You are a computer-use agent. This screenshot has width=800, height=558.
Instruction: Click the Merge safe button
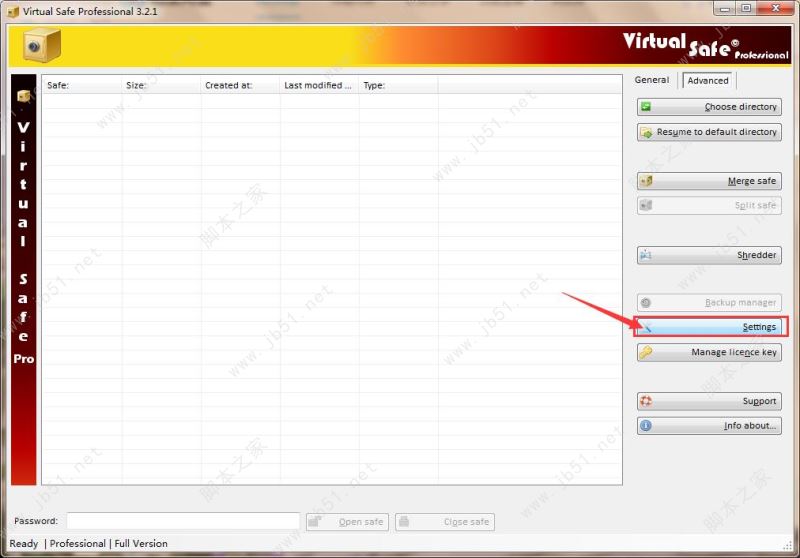709,181
